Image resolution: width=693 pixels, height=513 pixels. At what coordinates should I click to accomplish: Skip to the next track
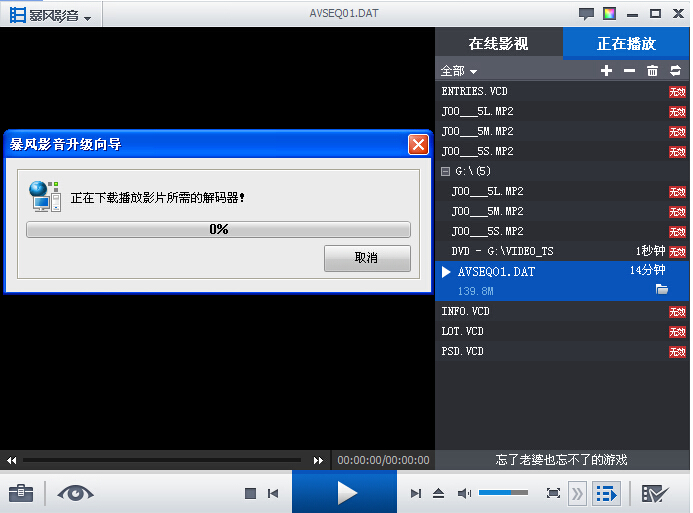(416, 493)
